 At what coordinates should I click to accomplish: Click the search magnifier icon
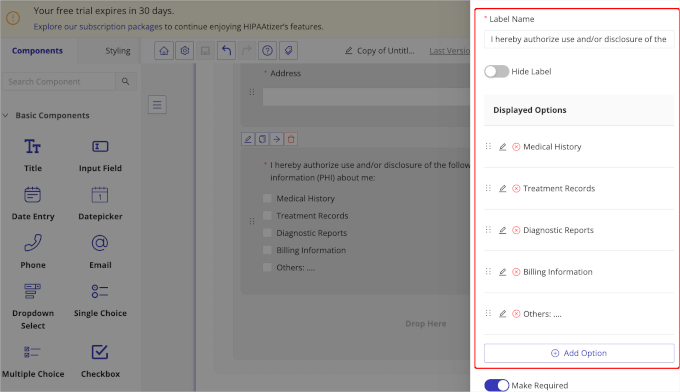click(125, 82)
